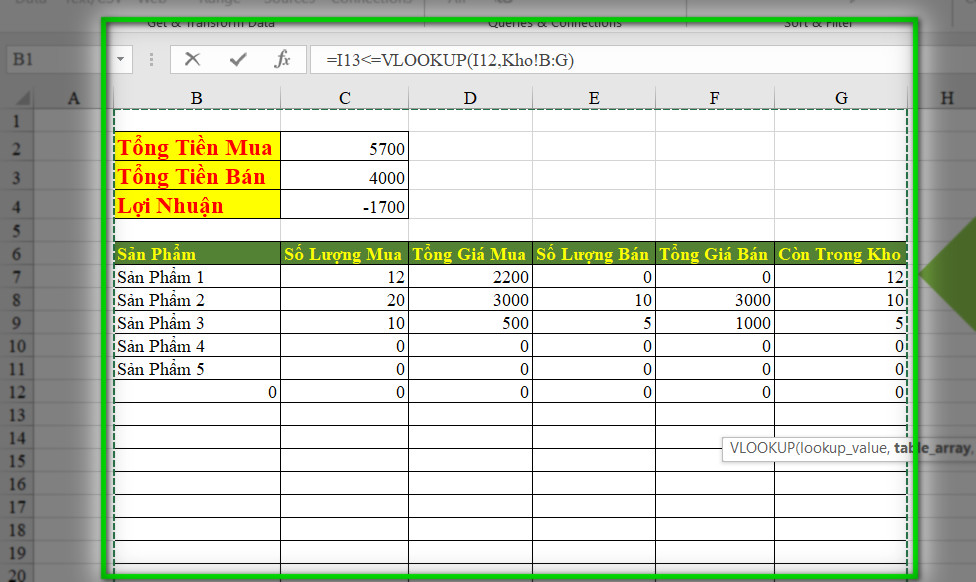Click inside the formula bar text
This screenshot has width=976, height=582.
pos(449,60)
